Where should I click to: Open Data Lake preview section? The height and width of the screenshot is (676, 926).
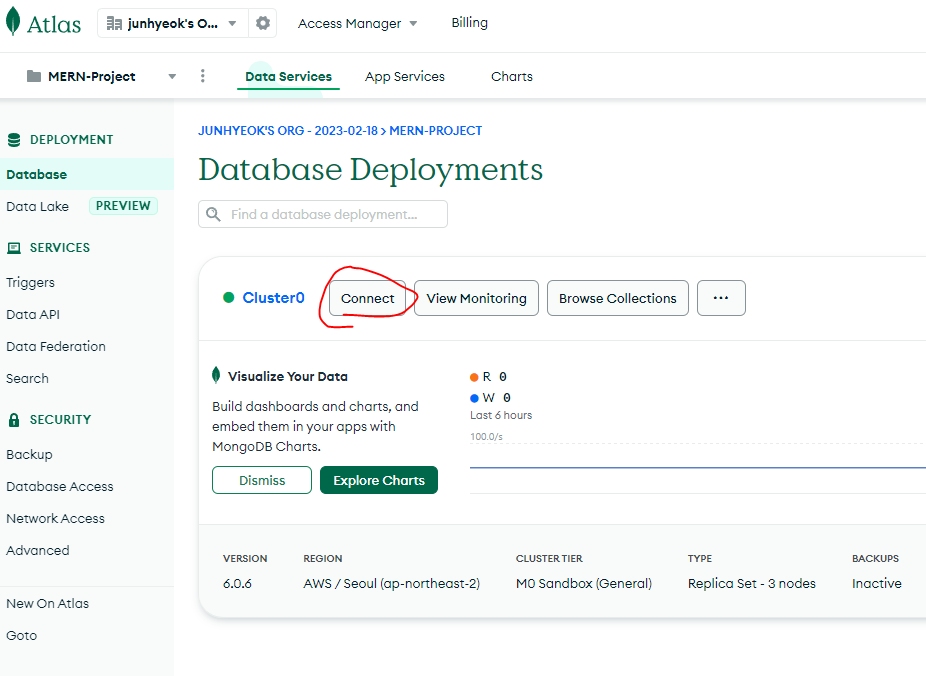[x=37, y=207]
